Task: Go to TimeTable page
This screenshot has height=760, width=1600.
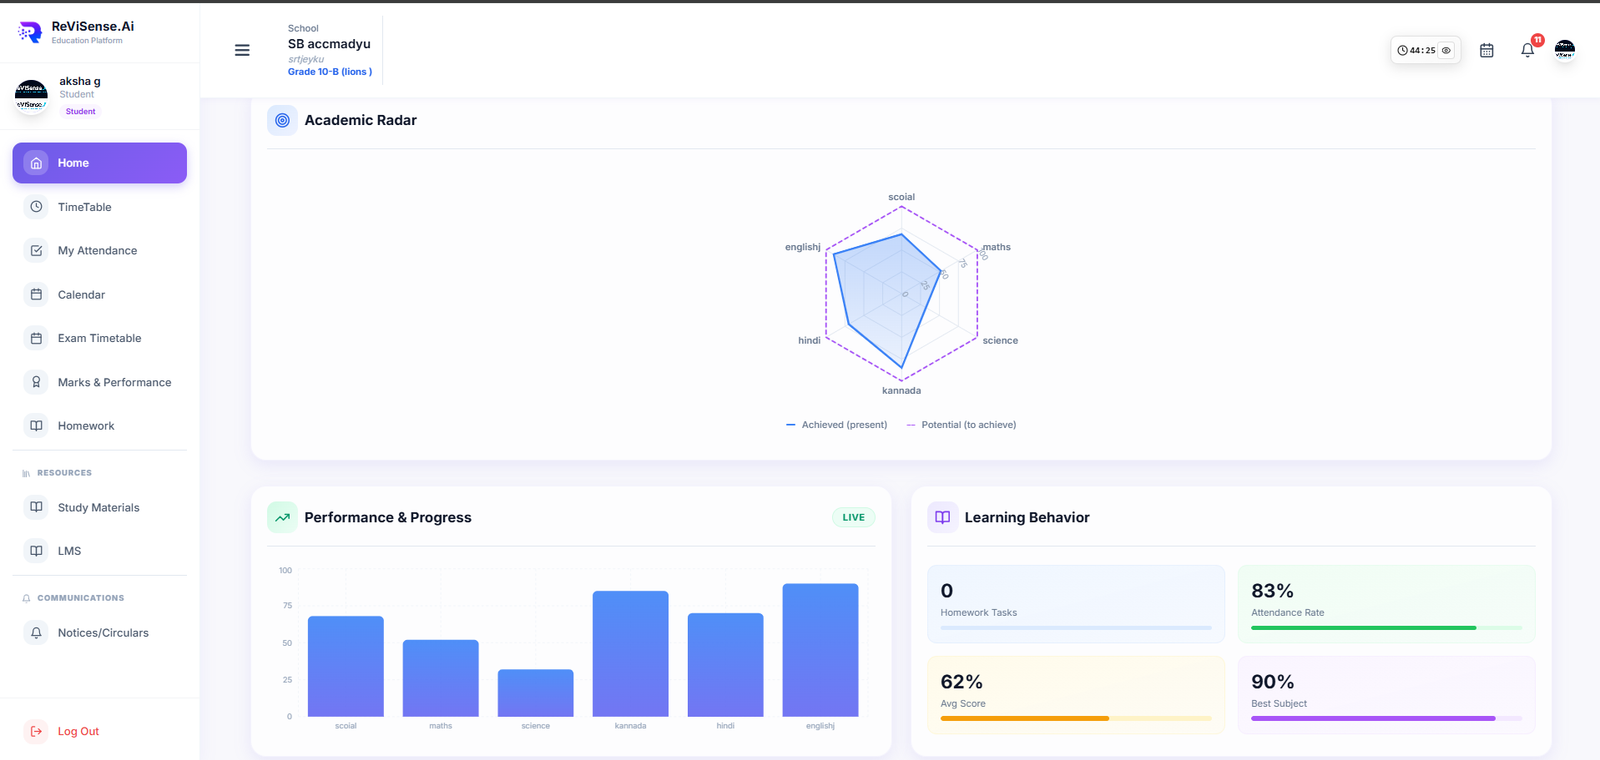Action: point(100,207)
